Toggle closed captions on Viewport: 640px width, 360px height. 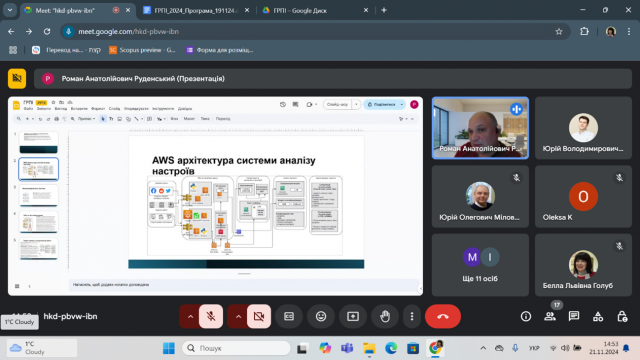click(x=289, y=316)
